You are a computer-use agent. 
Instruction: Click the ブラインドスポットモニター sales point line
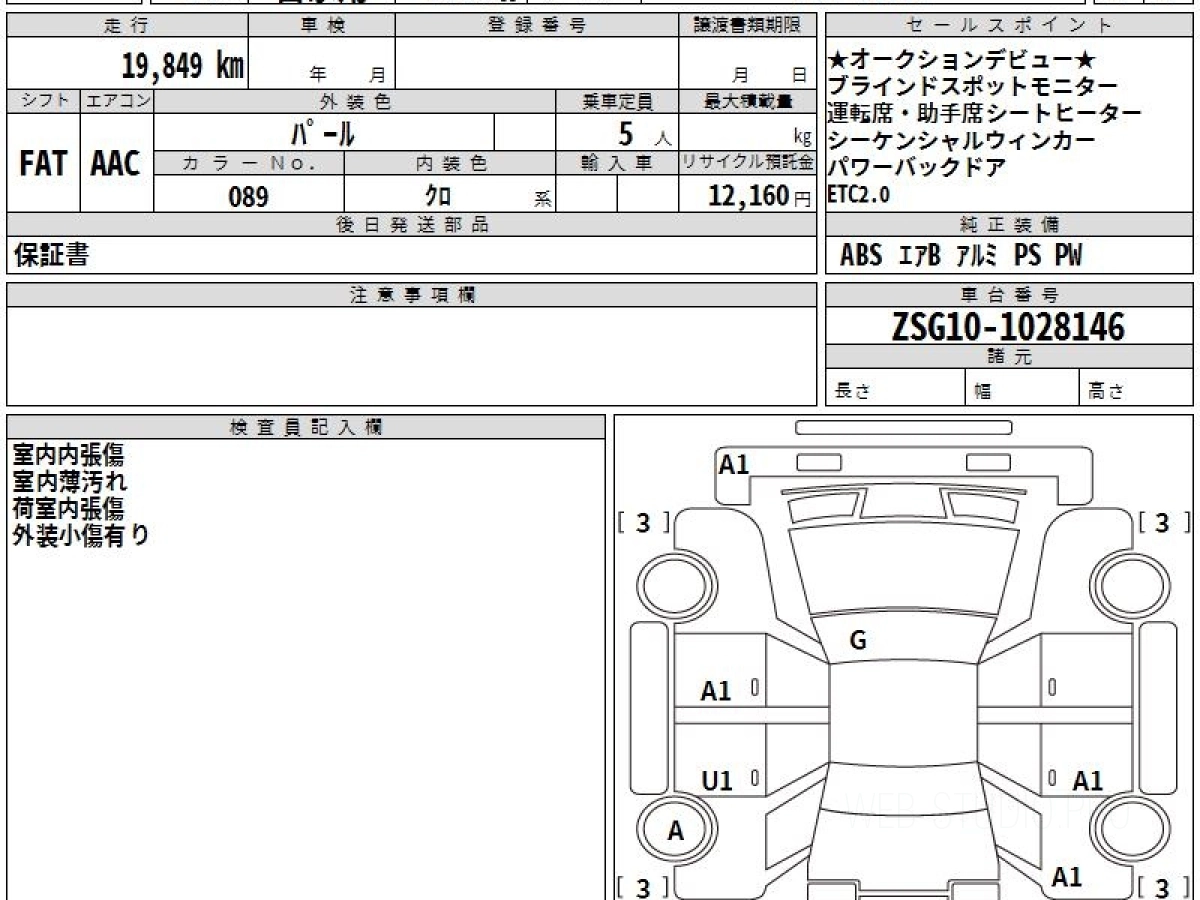point(973,86)
